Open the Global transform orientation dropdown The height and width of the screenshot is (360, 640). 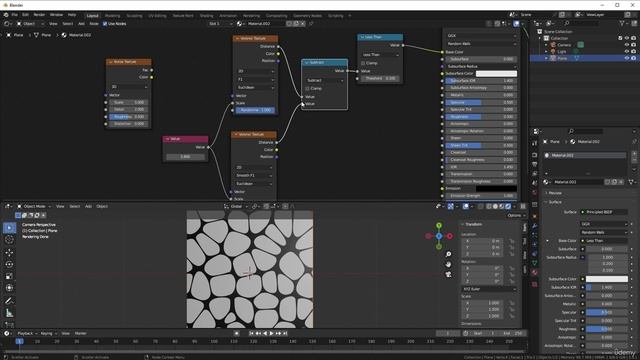(237, 207)
